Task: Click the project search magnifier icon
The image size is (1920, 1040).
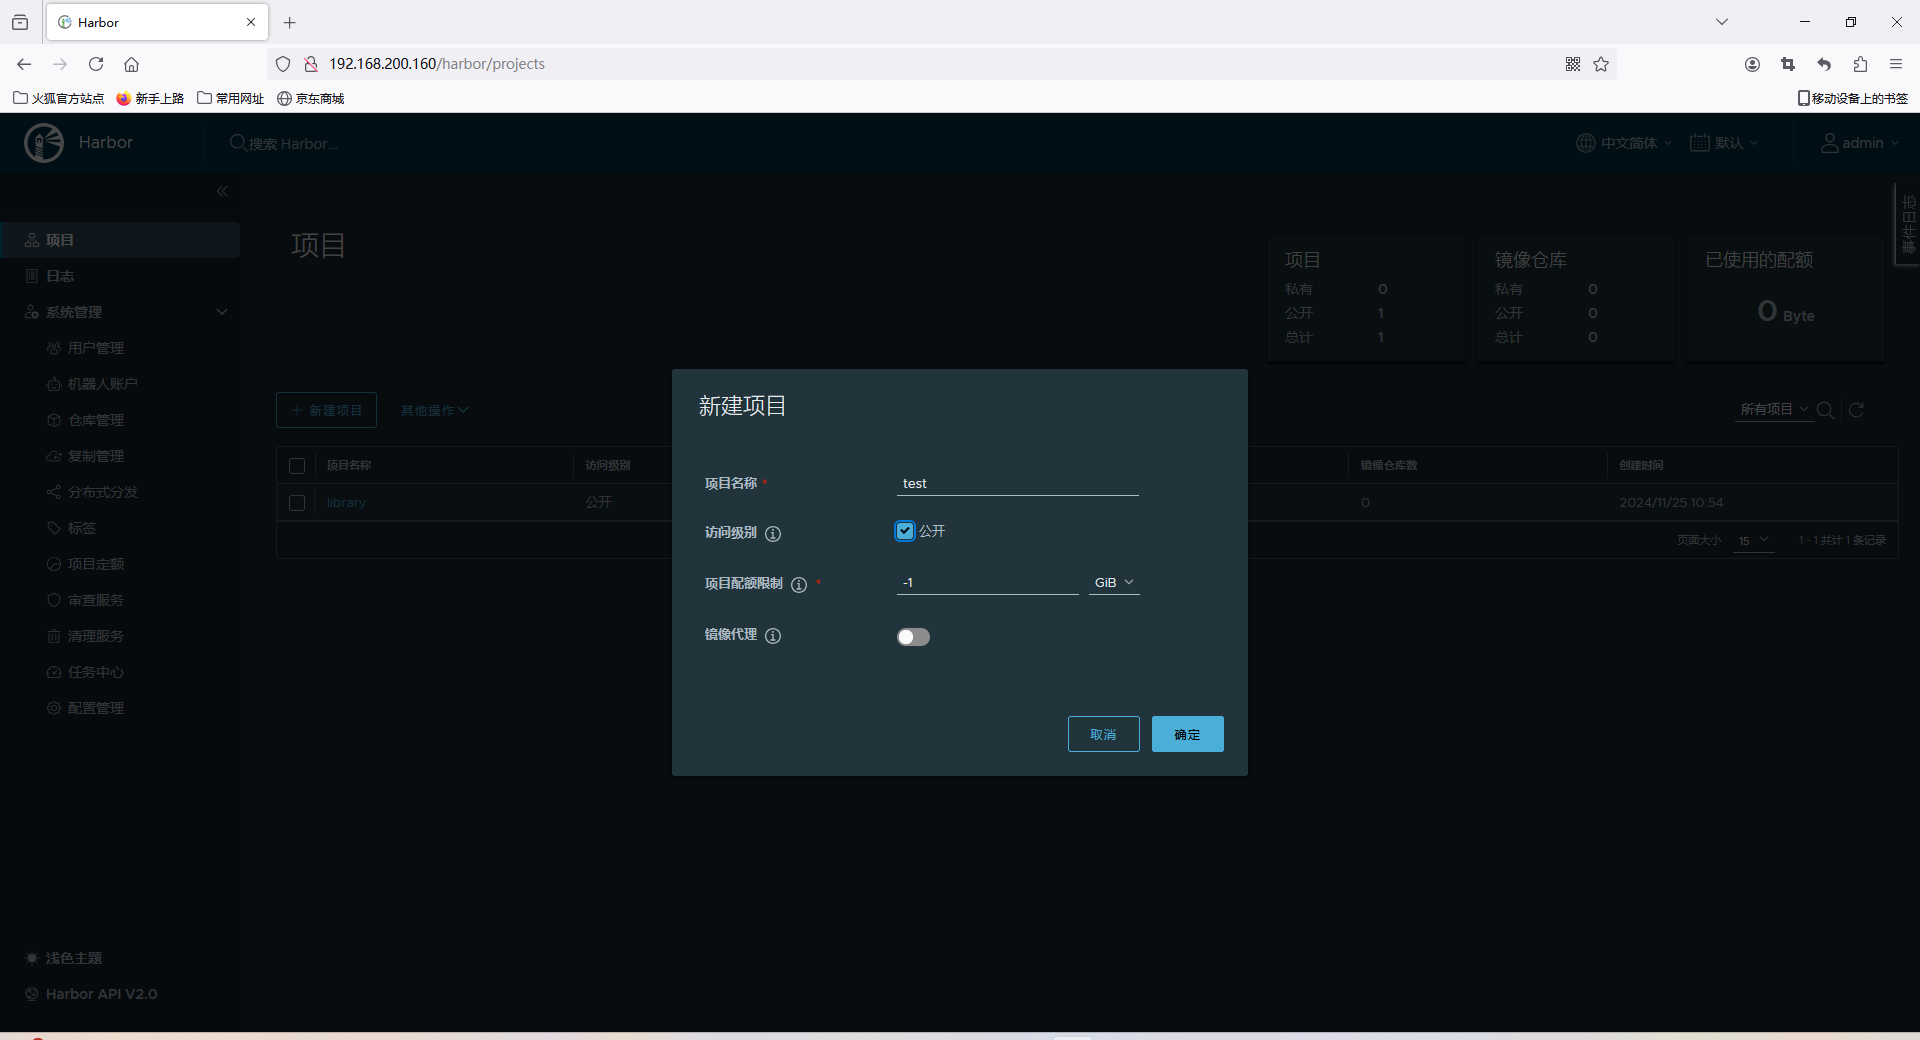Action: [x=1825, y=410]
